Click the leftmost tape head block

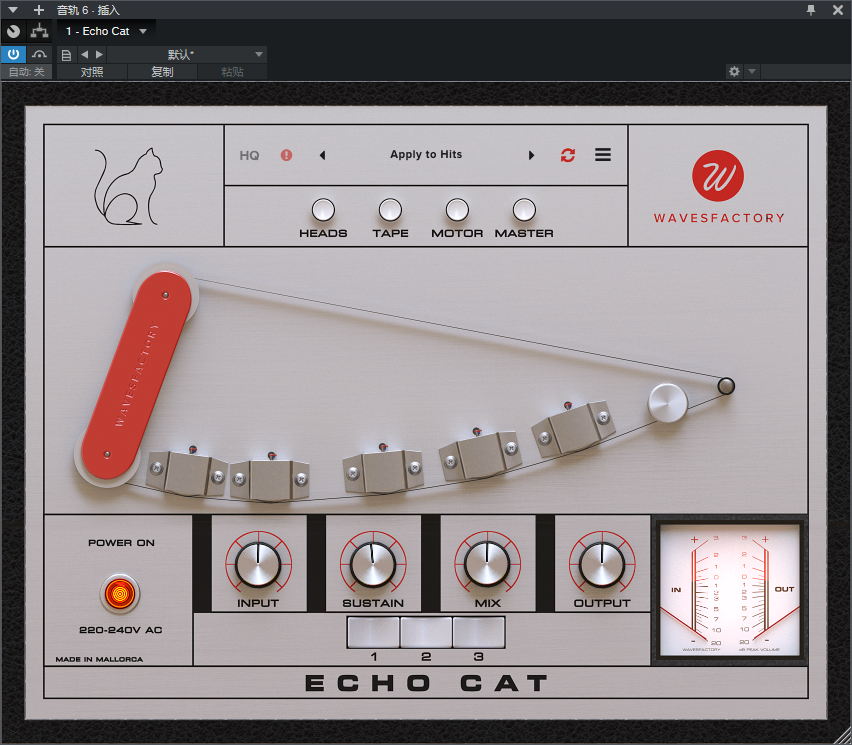186,473
